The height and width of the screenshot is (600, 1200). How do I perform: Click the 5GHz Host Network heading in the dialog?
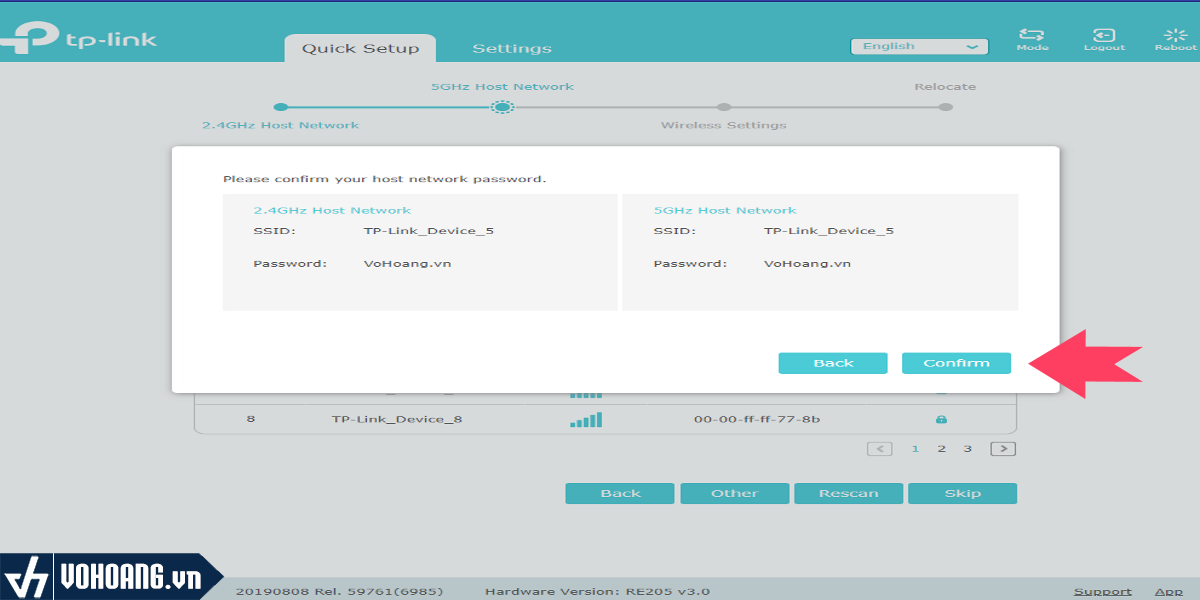coord(725,210)
